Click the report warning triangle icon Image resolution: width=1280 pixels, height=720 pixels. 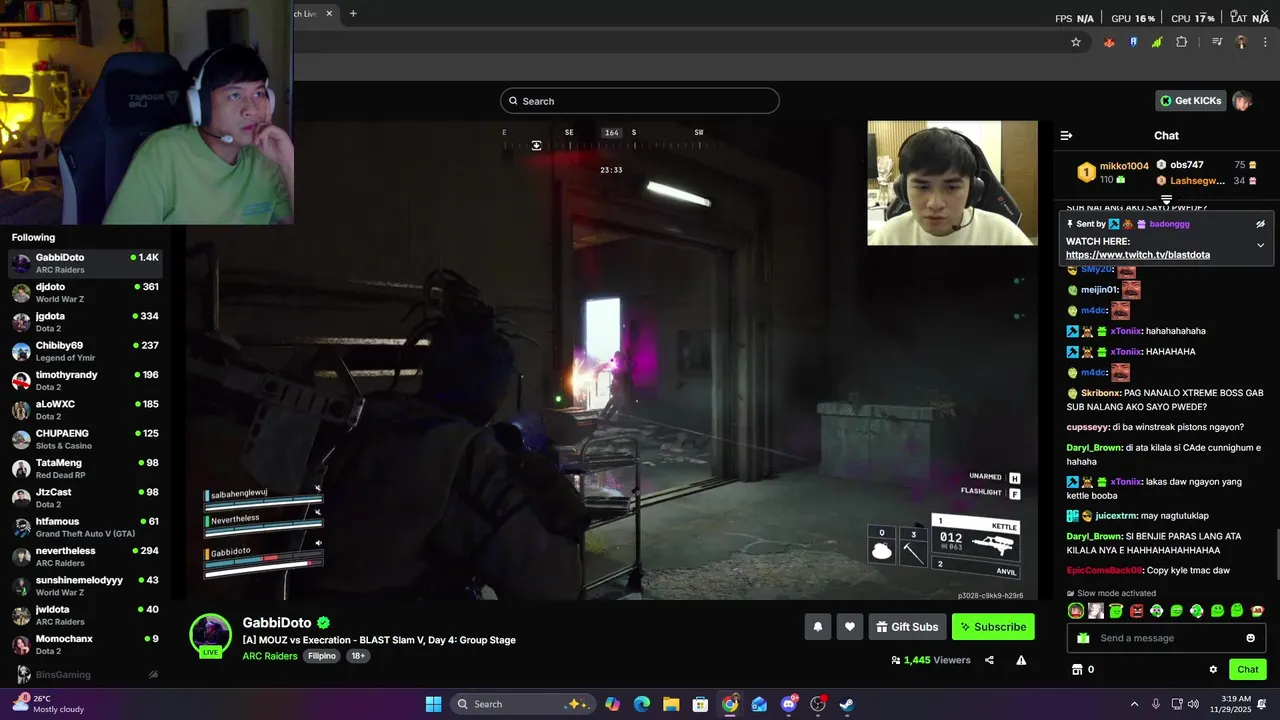(x=1021, y=660)
